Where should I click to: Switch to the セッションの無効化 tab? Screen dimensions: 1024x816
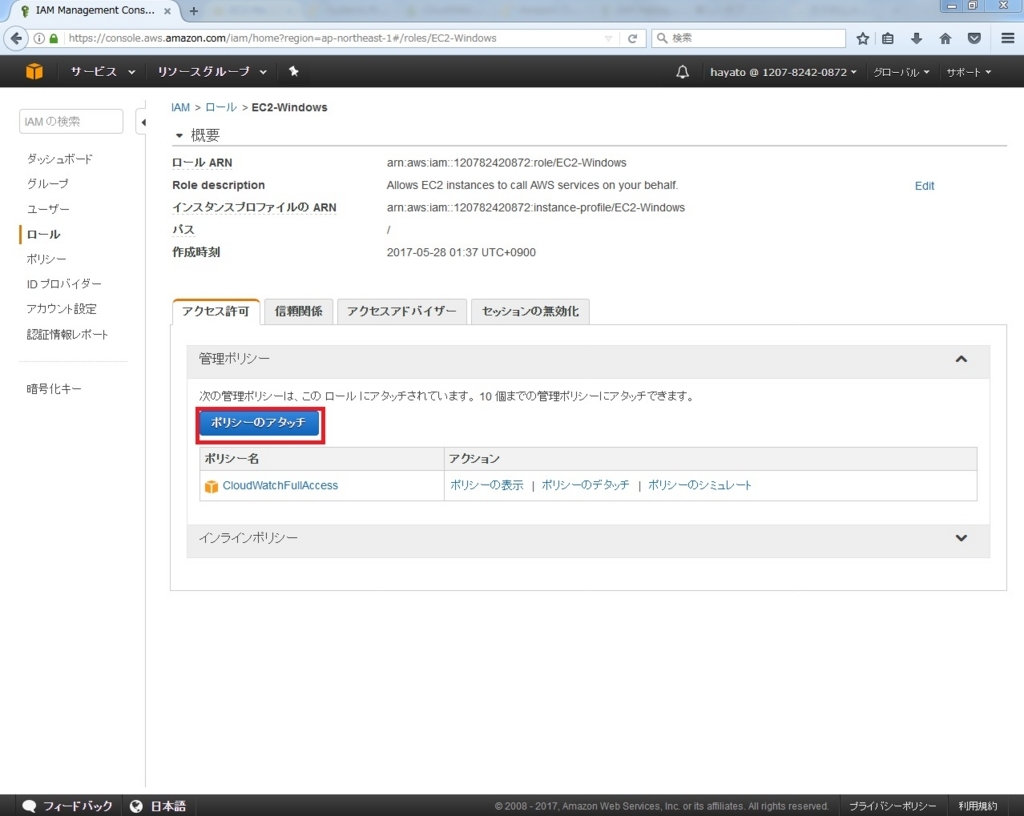tap(530, 311)
